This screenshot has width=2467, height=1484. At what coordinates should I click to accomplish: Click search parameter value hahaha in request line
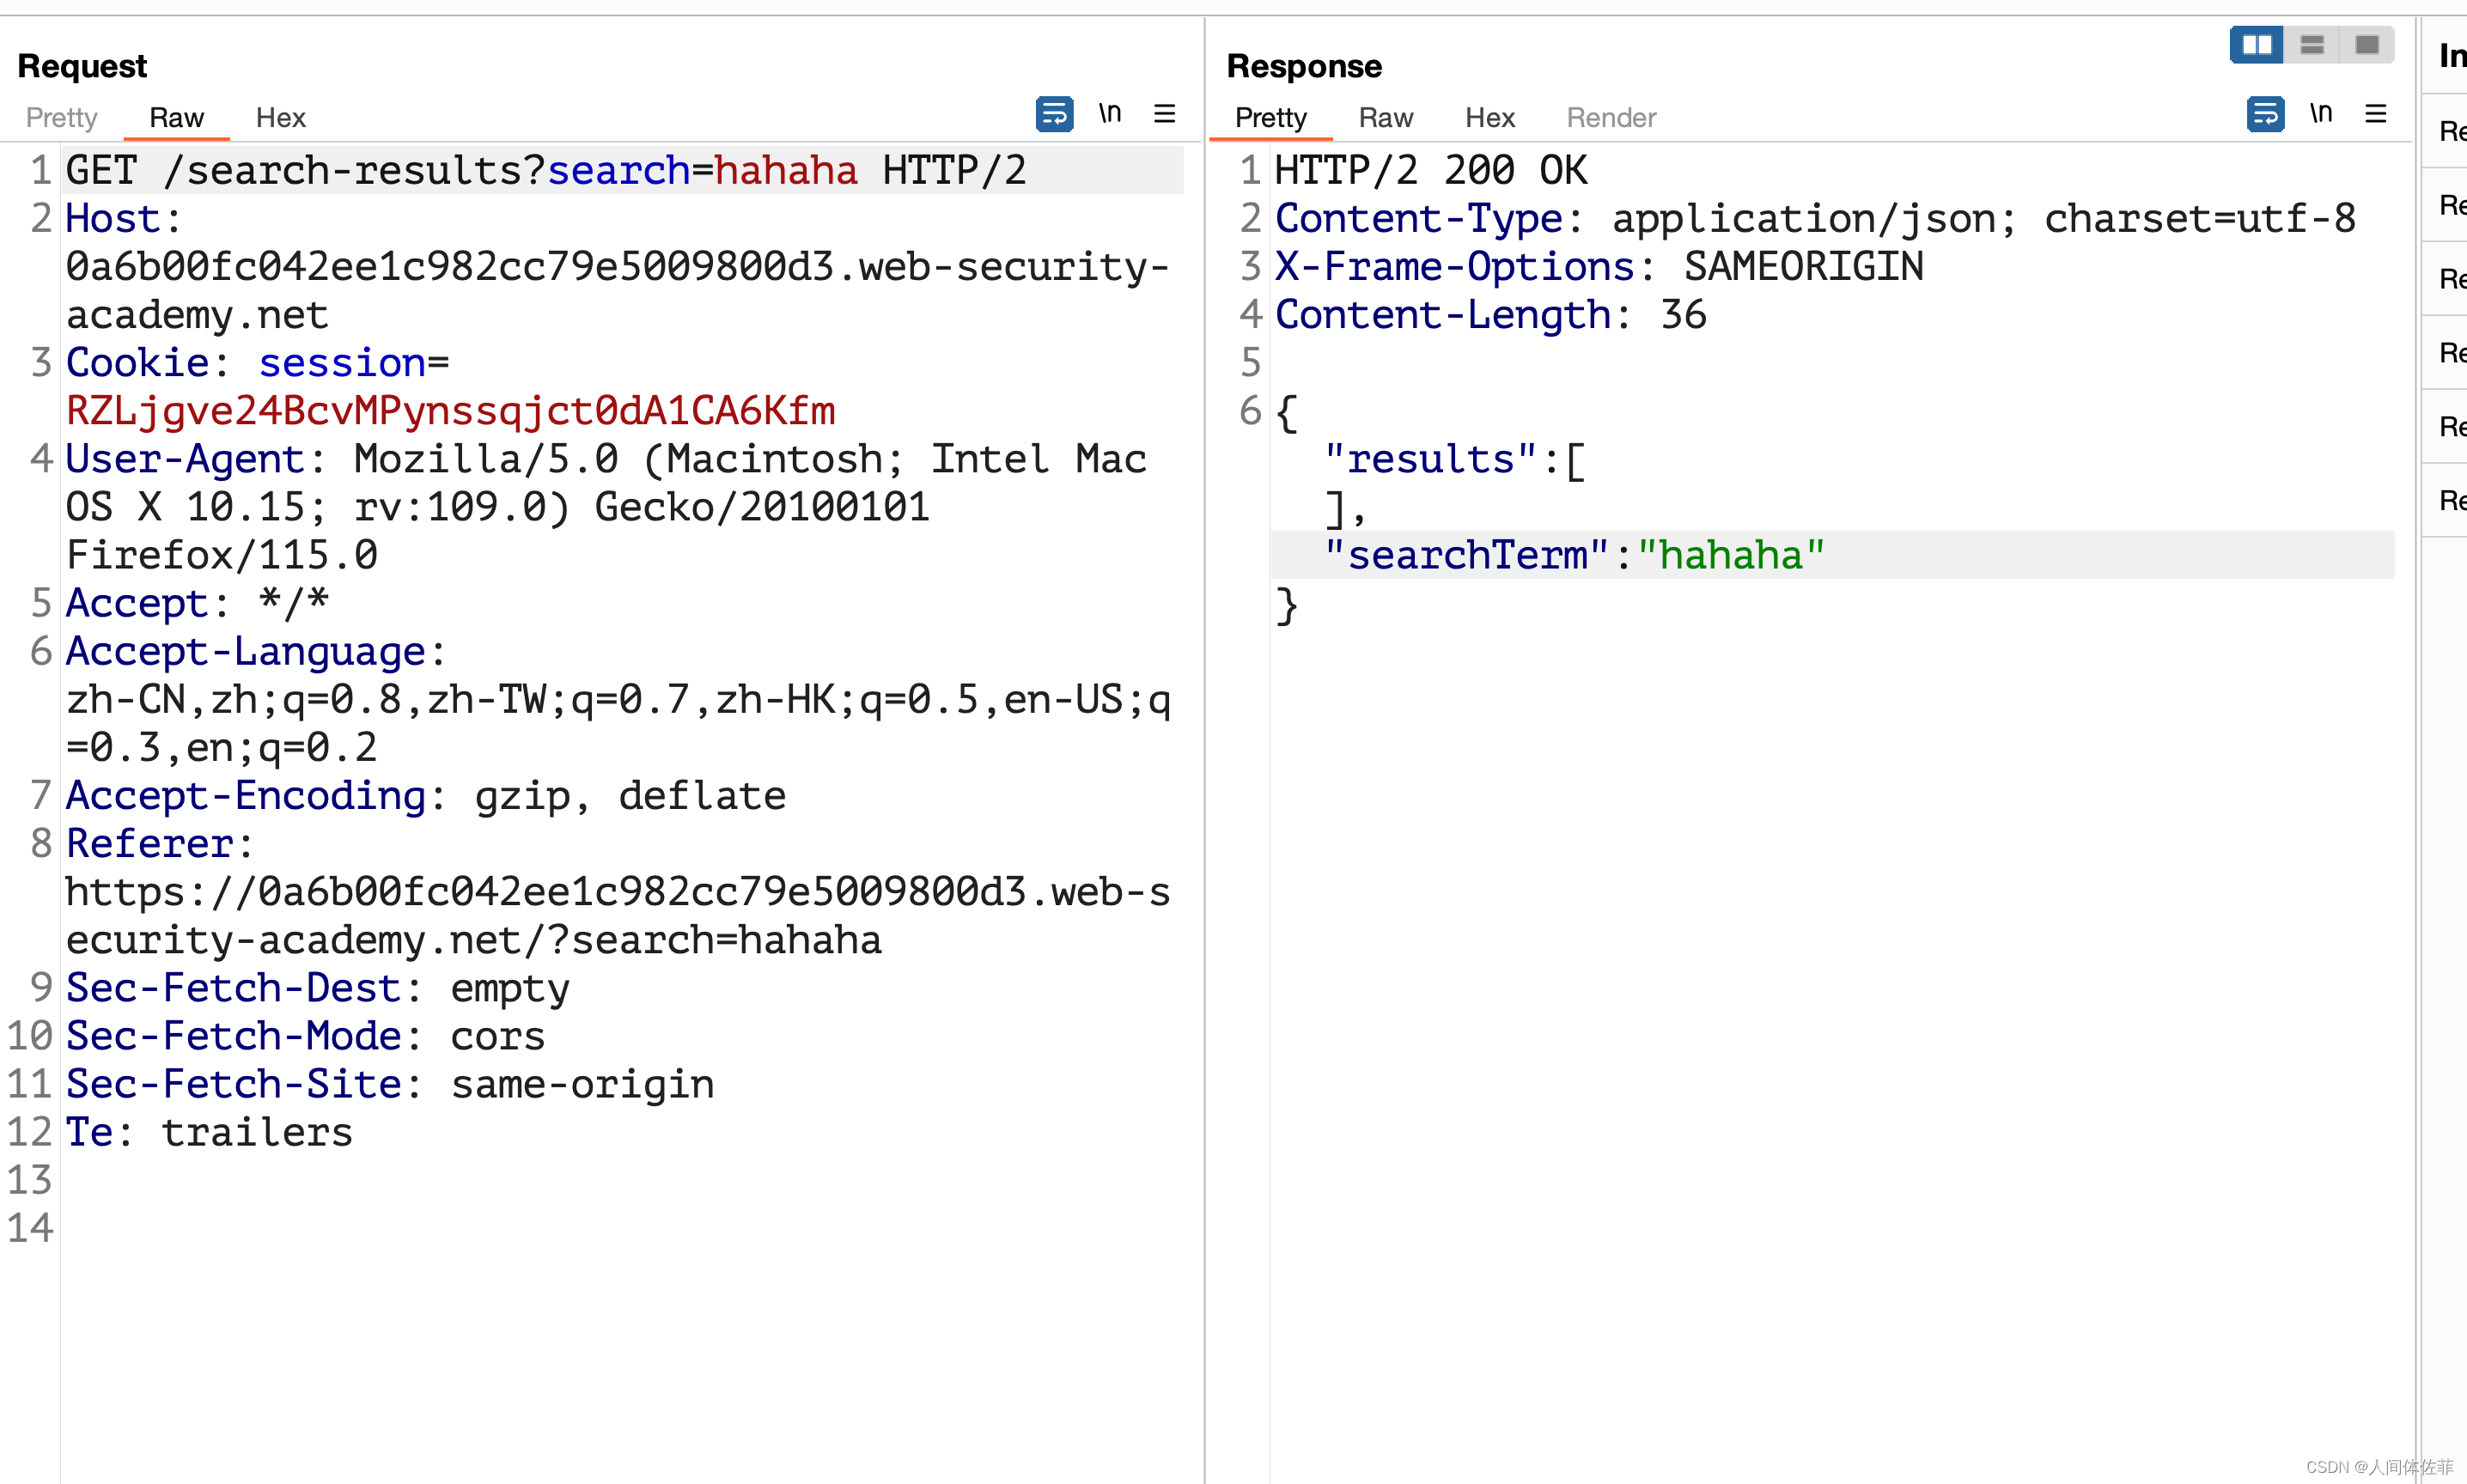786,171
